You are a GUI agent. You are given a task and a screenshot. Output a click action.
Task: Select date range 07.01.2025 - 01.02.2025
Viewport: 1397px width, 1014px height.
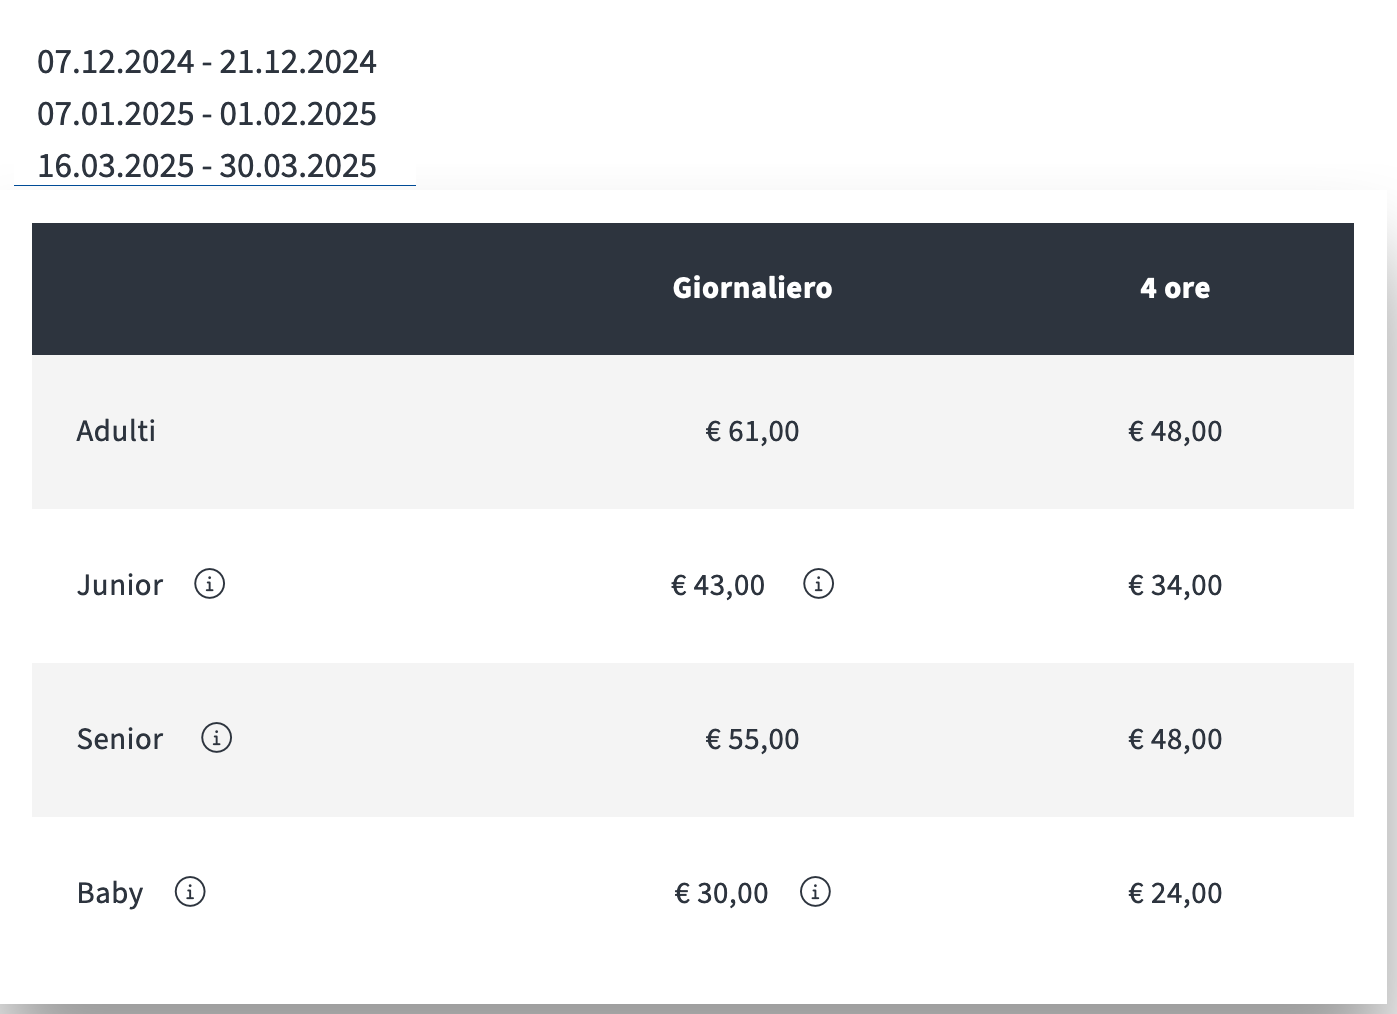[207, 114]
